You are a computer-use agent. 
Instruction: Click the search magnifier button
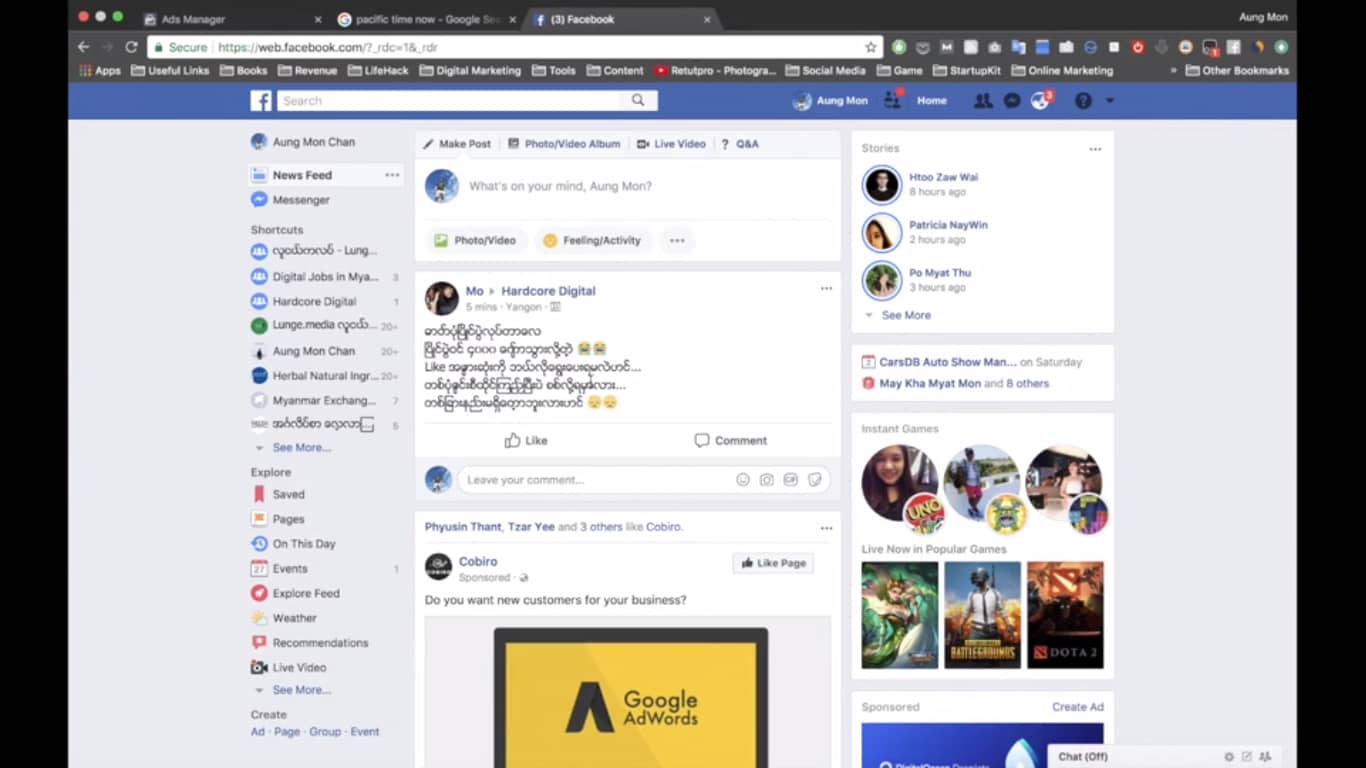pos(638,100)
